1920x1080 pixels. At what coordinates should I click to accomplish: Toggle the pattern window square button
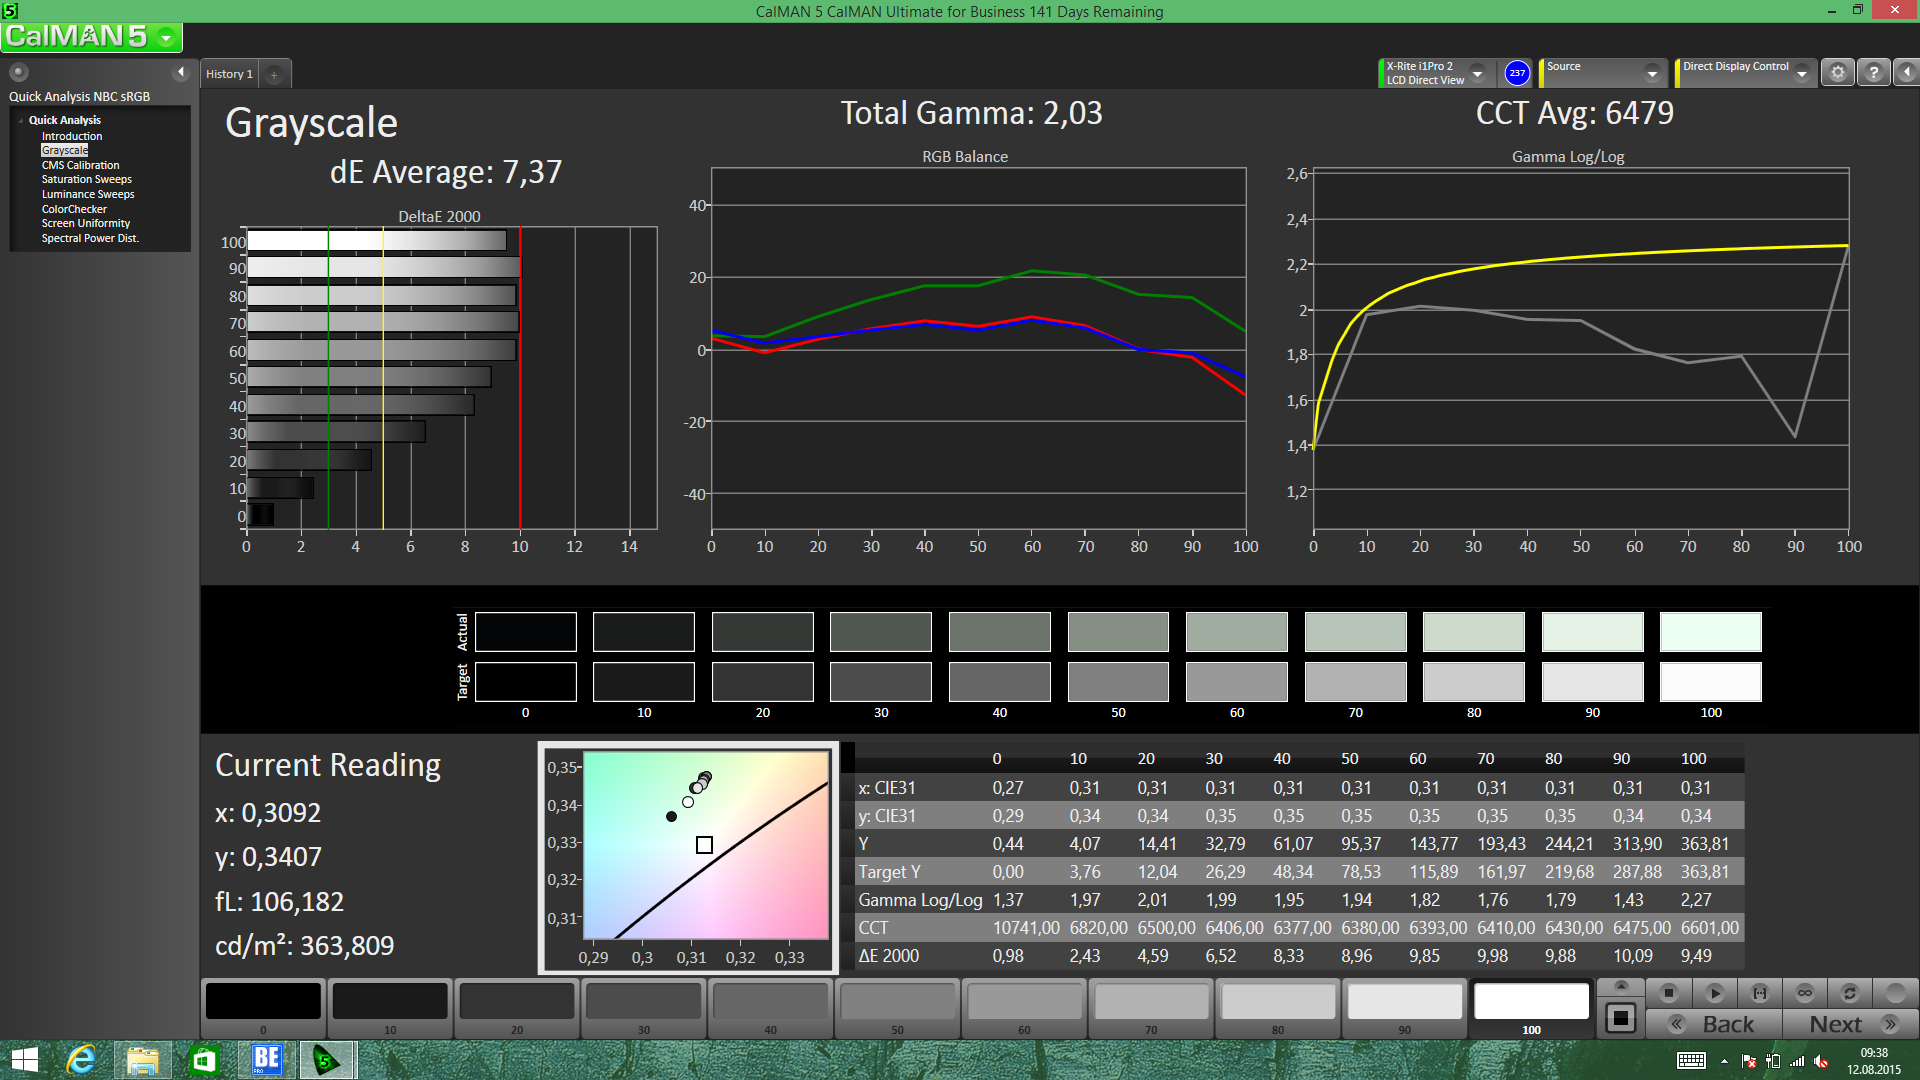[1621, 1019]
